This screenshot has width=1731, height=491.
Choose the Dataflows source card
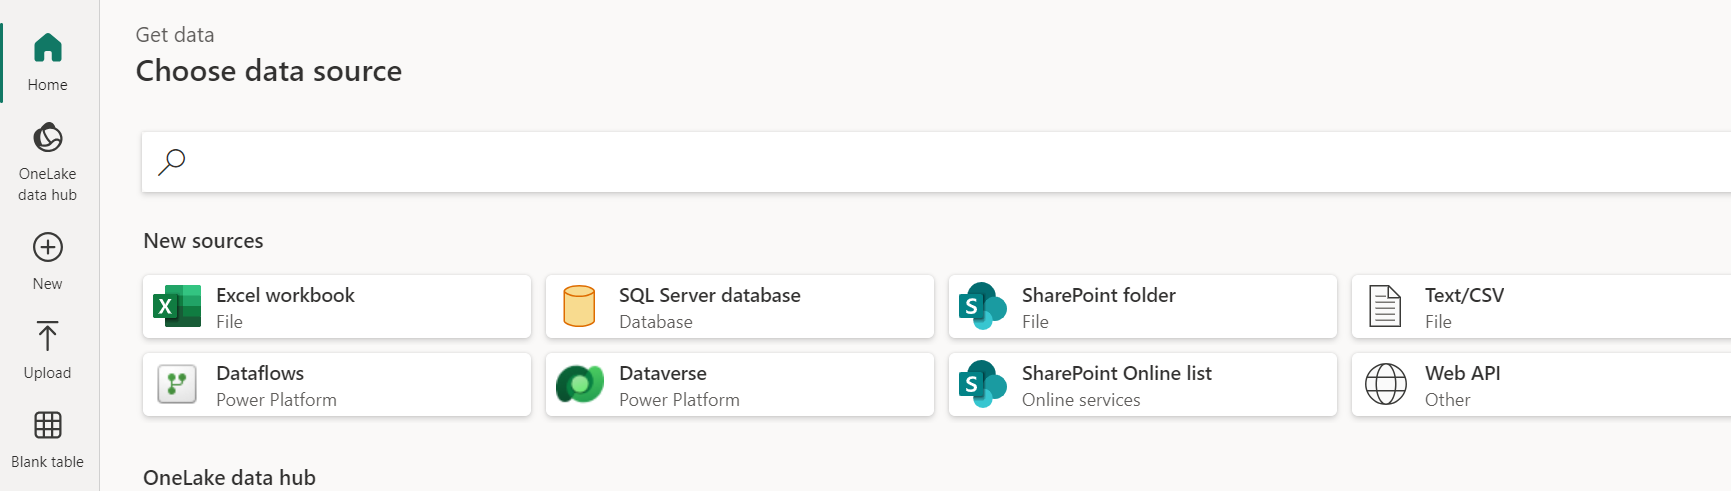coord(337,385)
